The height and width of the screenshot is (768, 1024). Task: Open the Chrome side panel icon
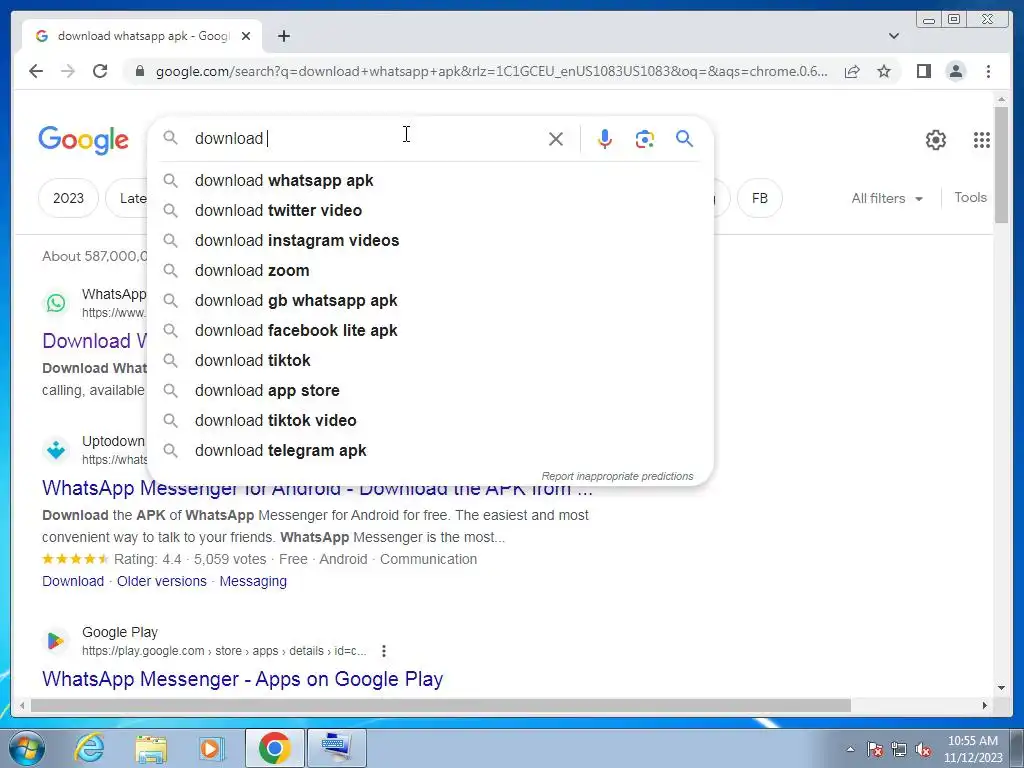pyautogui.click(x=923, y=71)
